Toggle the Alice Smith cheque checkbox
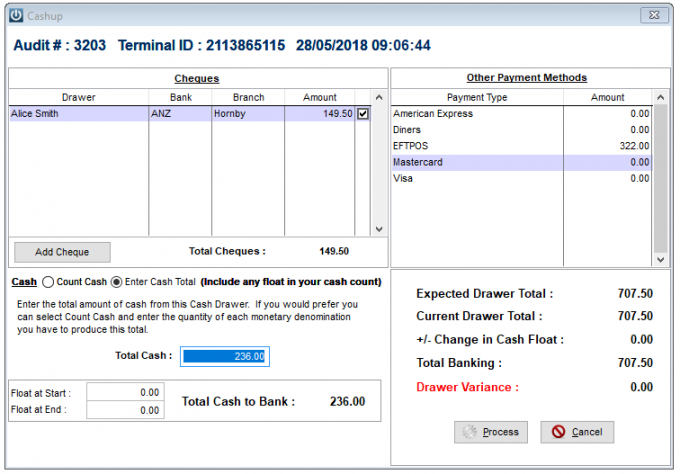This screenshot has width=680, height=474. (363, 114)
